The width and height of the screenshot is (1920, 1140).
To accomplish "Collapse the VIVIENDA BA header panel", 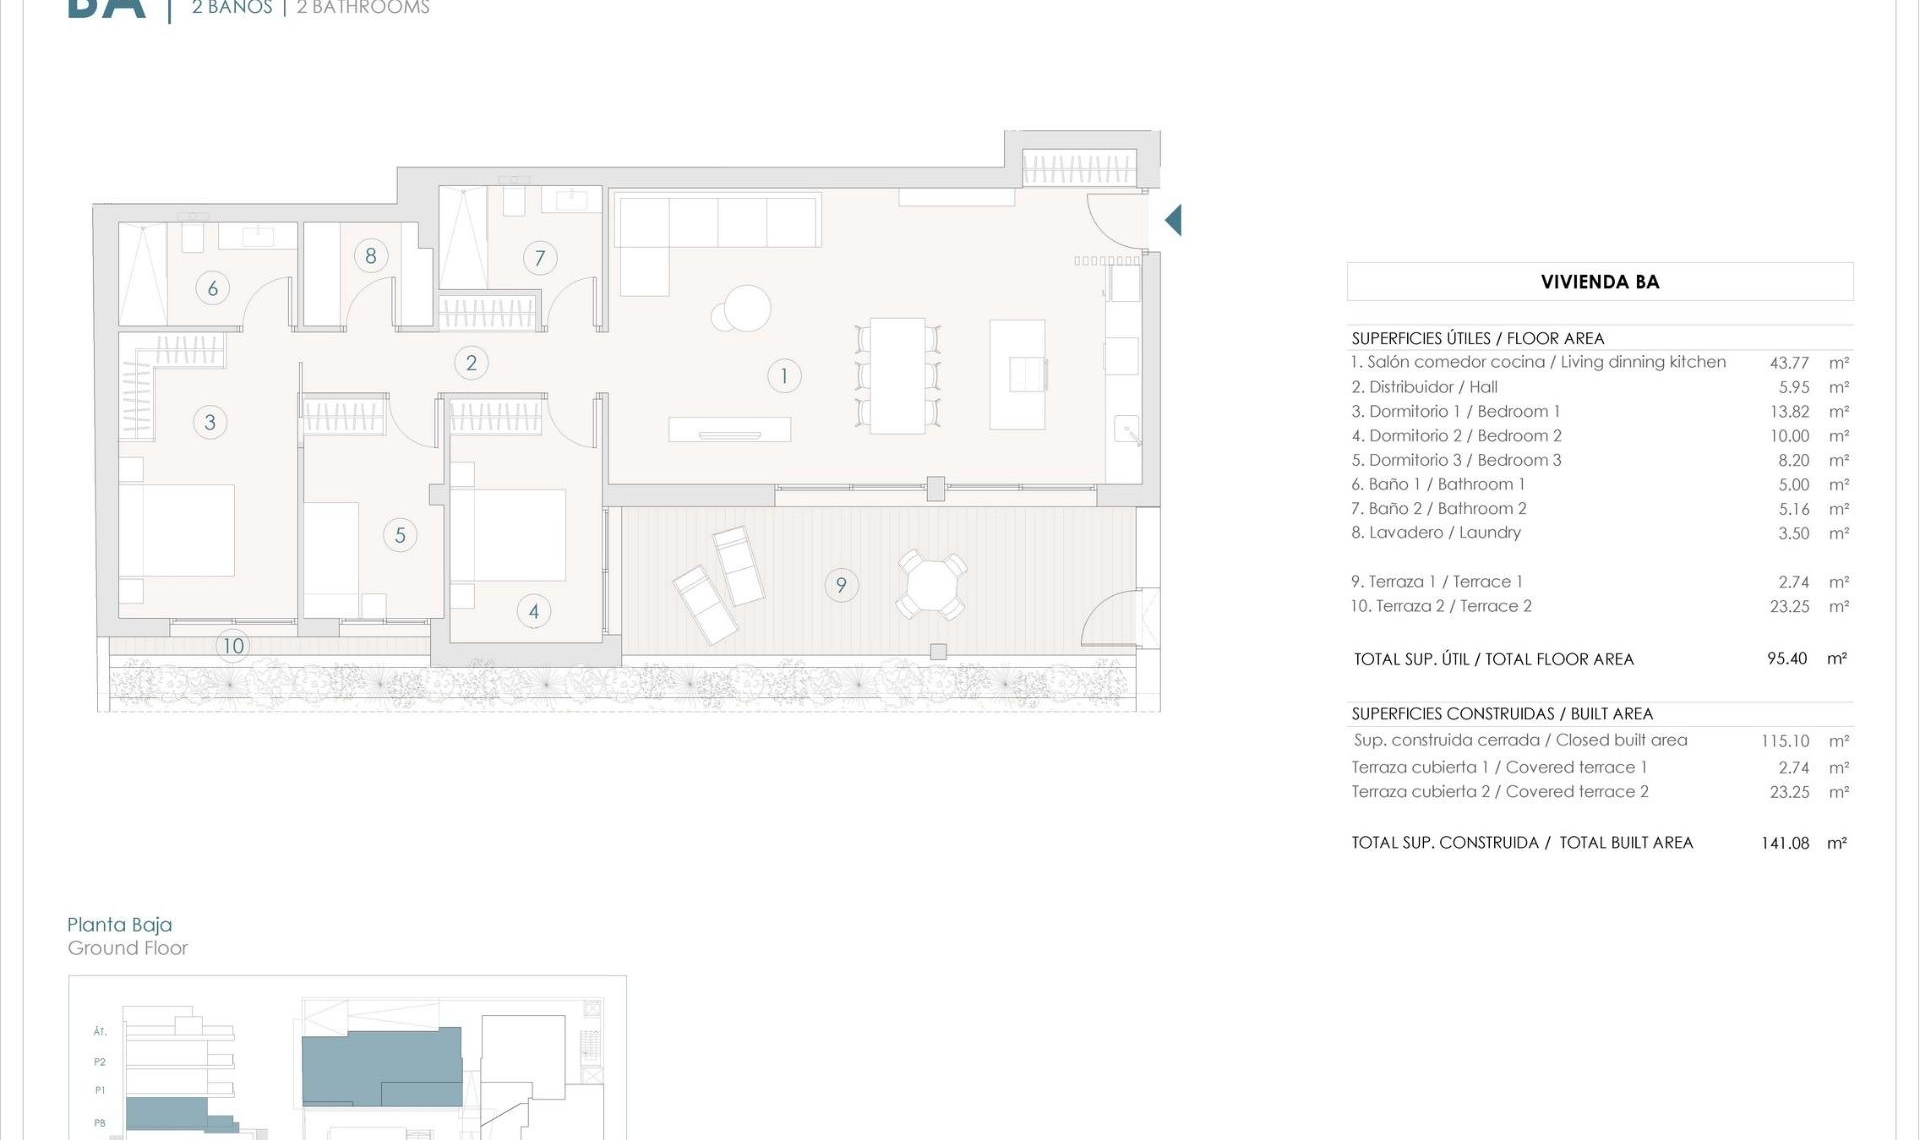I will (1600, 282).
